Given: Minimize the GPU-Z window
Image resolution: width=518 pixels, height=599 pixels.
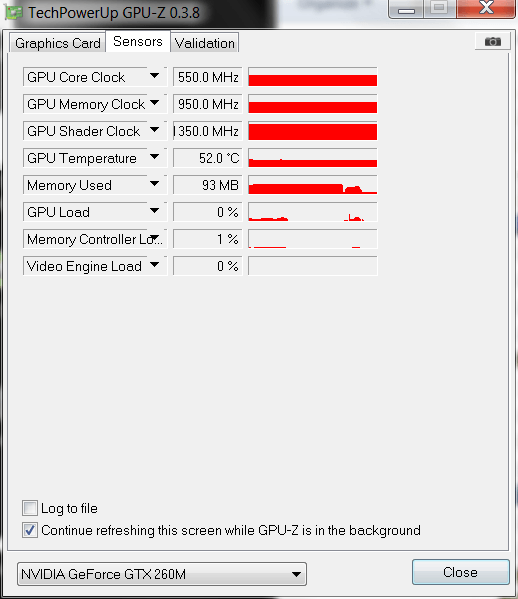Looking at the screenshot, I should [406, 8].
